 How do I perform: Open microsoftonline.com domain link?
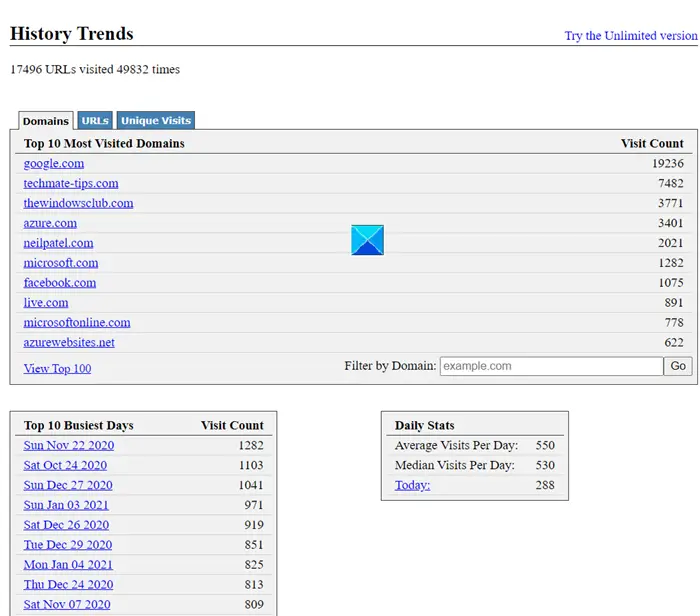click(77, 322)
